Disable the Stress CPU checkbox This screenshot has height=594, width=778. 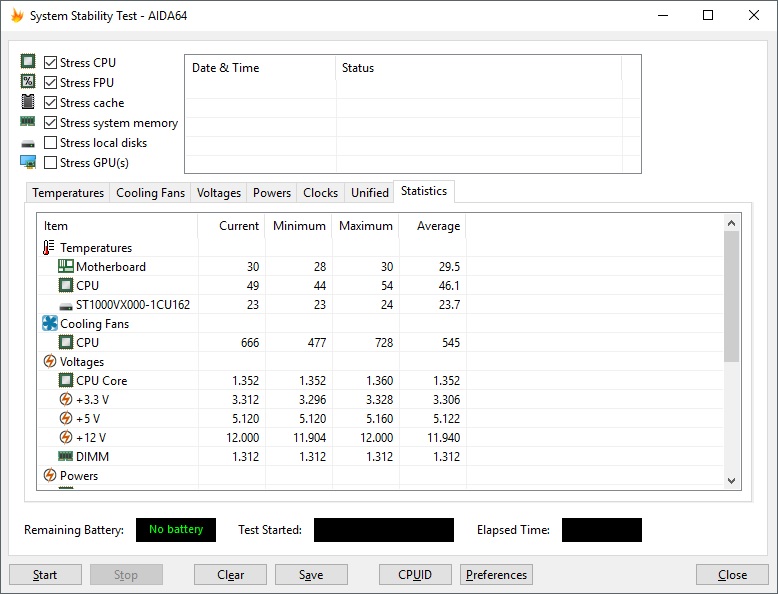click(x=50, y=62)
